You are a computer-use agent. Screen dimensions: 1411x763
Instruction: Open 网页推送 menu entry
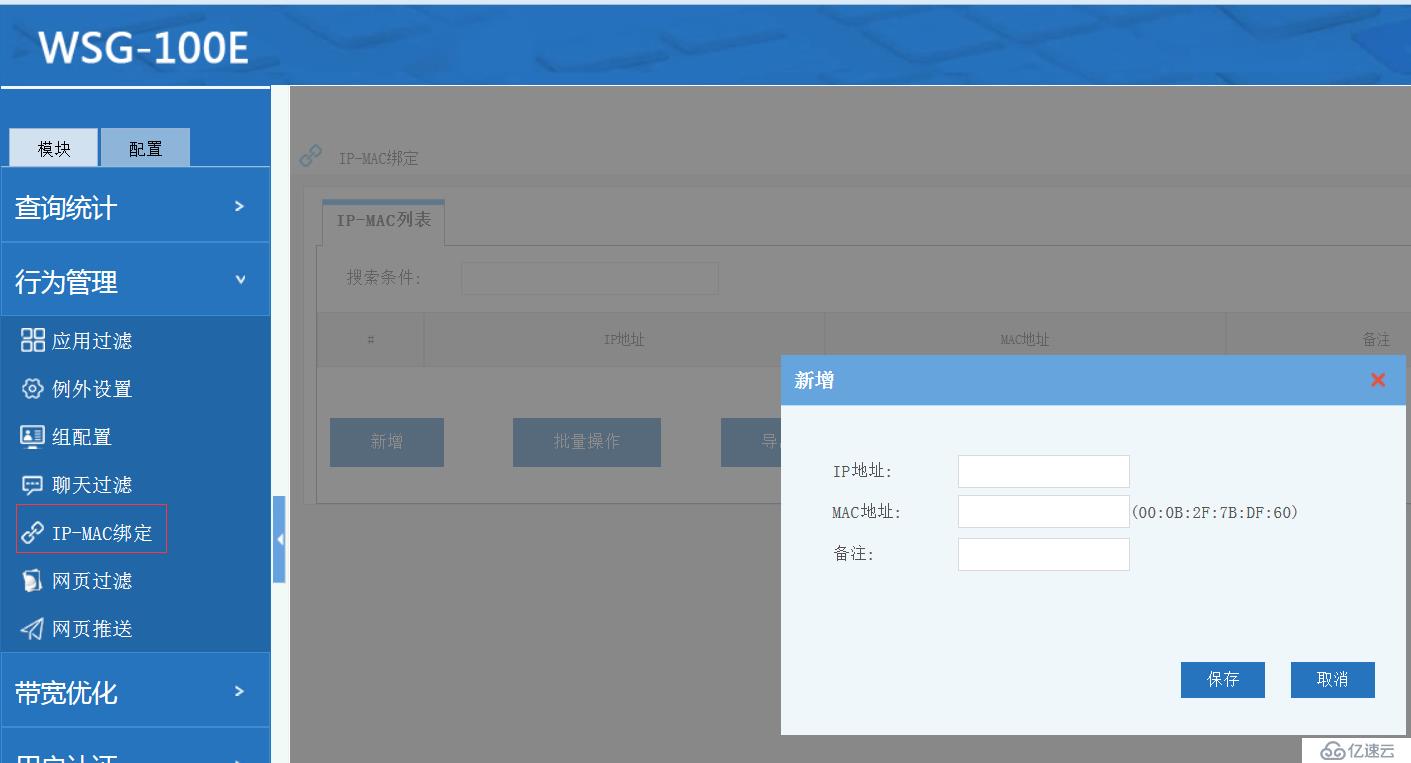[x=92, y=629]
